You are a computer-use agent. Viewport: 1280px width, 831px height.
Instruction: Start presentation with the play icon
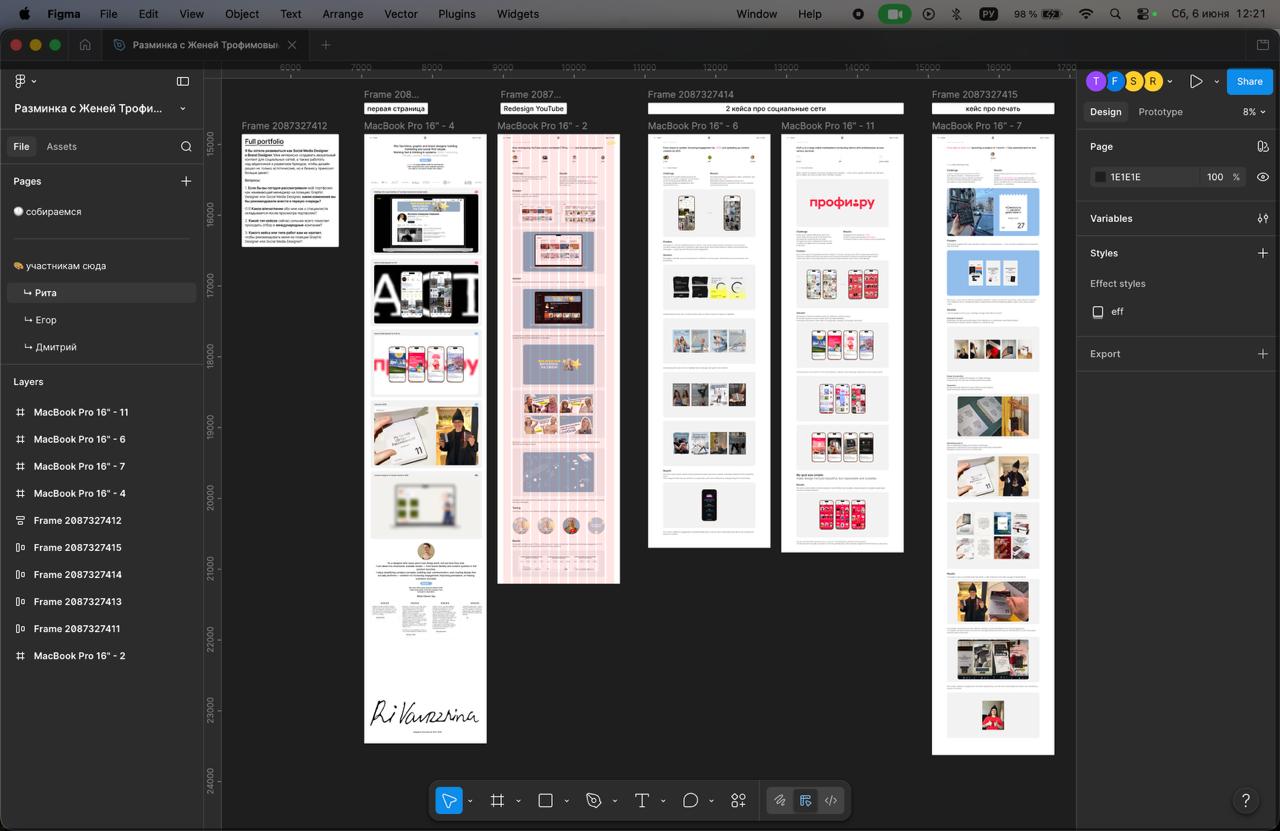click(1196, 81)
